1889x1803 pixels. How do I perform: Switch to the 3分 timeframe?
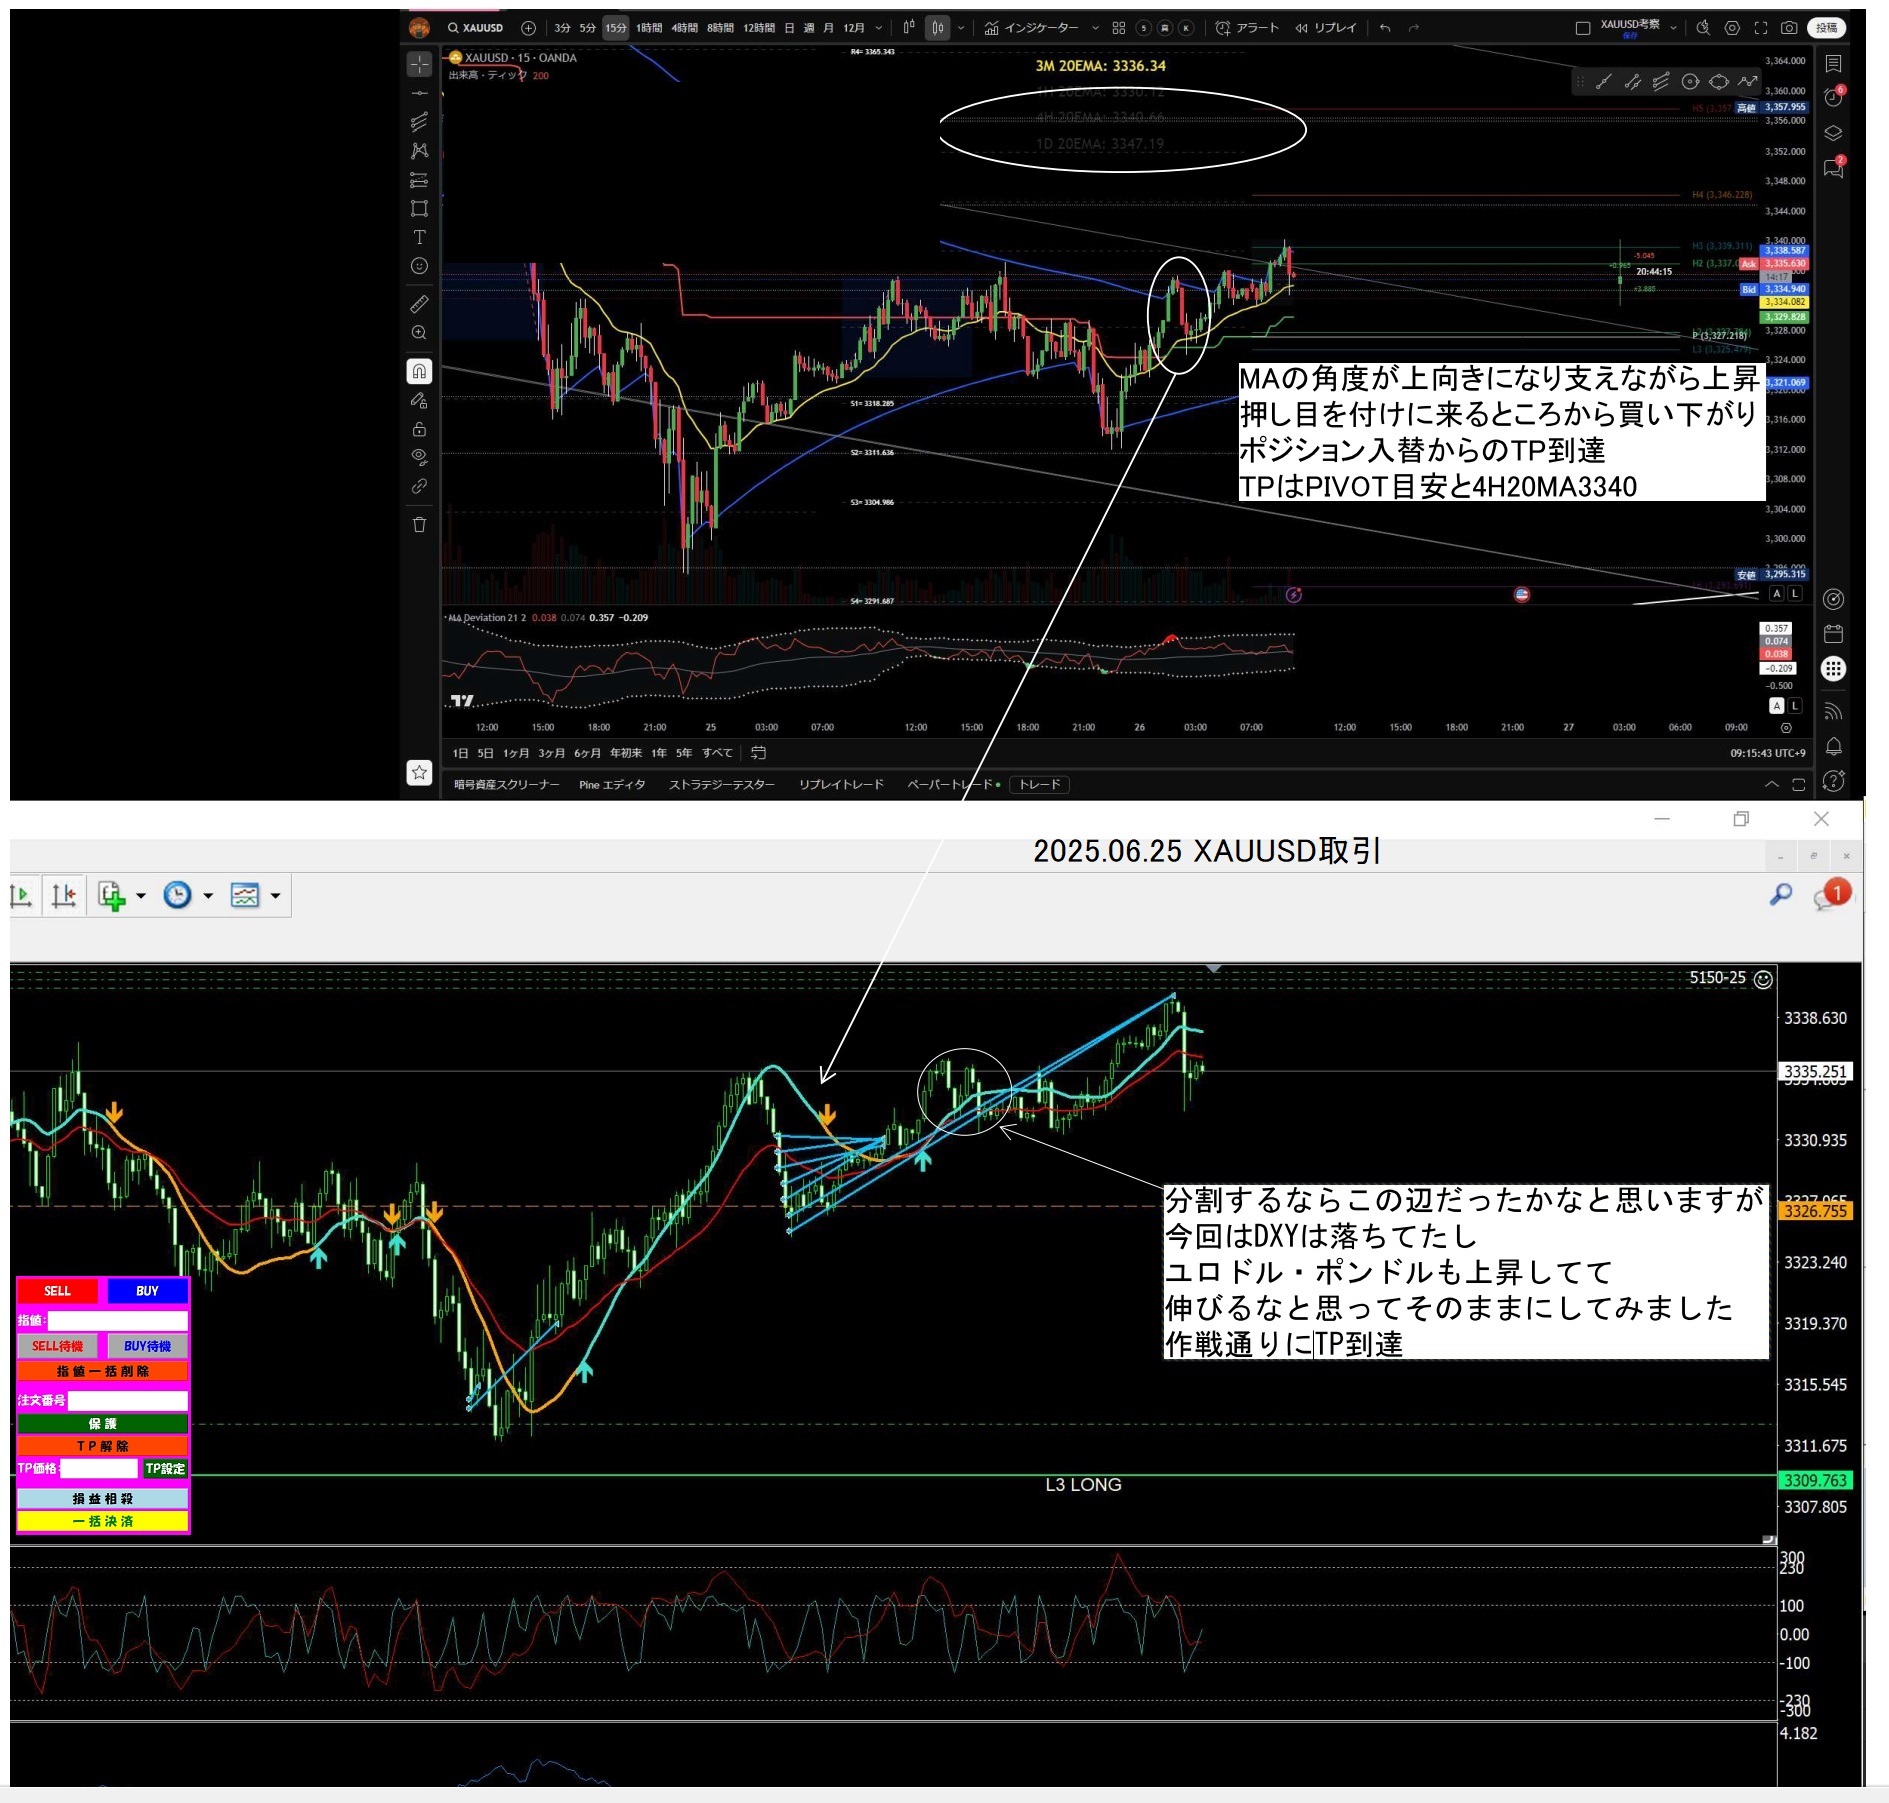click(x=562, y=28)
